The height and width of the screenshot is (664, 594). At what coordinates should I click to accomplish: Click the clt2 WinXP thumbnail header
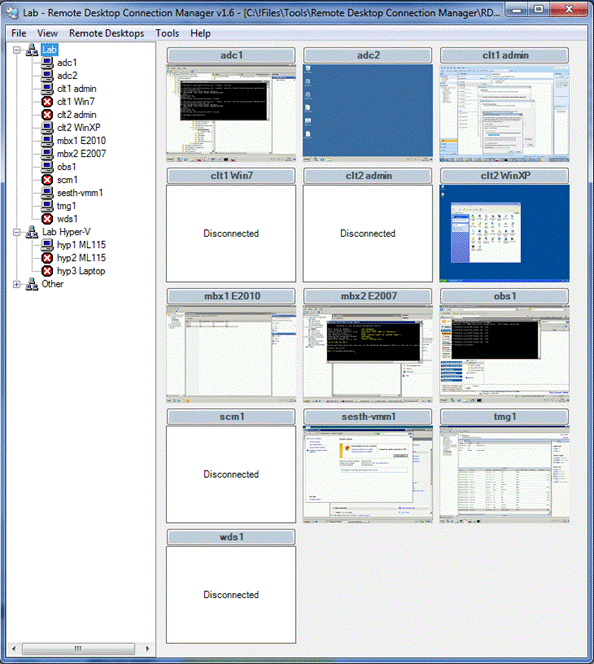504,176
